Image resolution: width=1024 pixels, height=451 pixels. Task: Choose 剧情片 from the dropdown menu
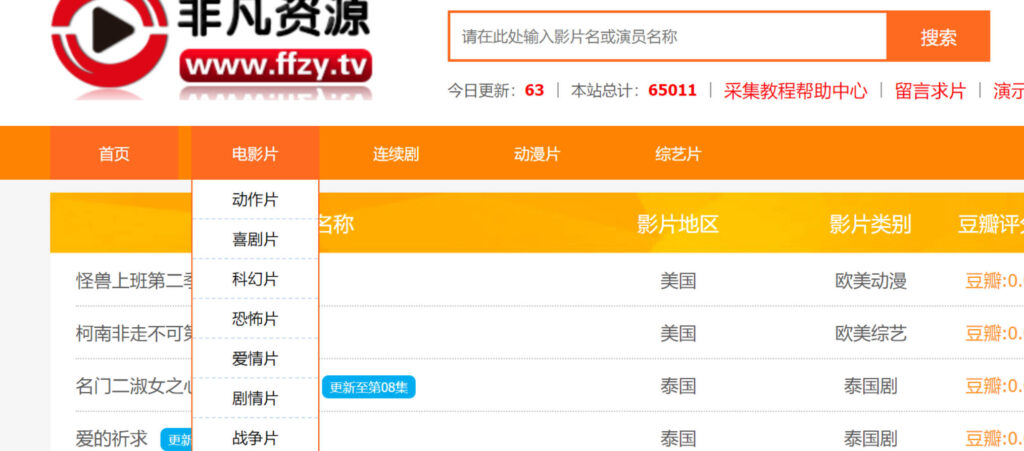pos(255,399)
